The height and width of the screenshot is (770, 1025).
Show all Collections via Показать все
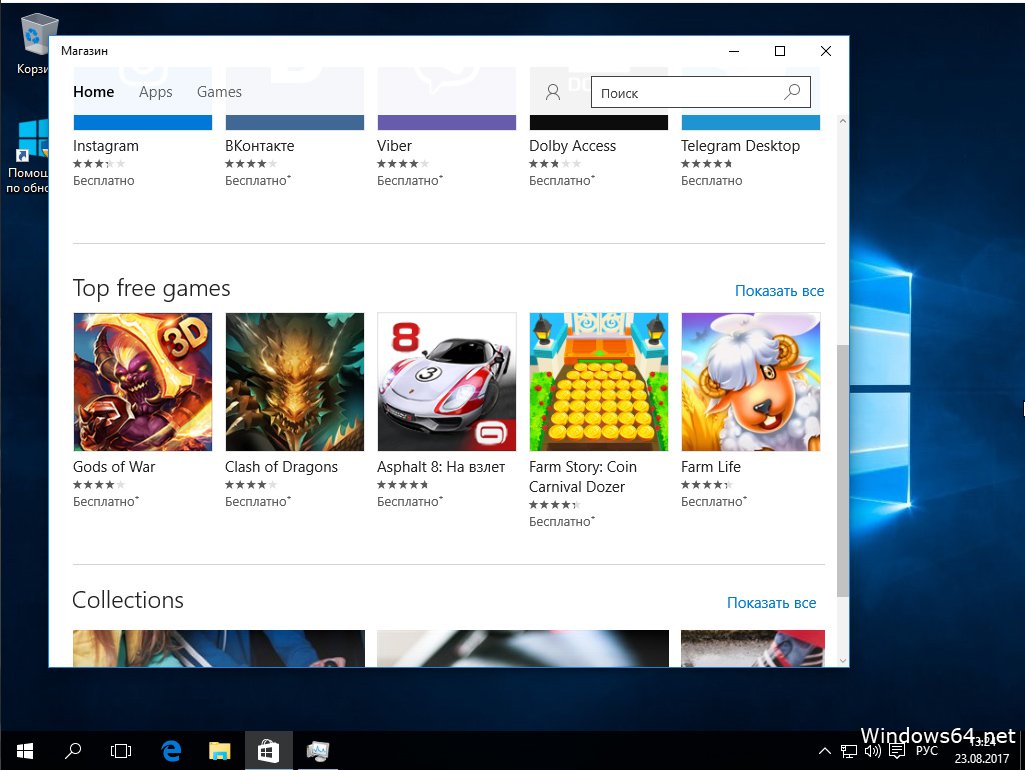click(x=771, y=603)
